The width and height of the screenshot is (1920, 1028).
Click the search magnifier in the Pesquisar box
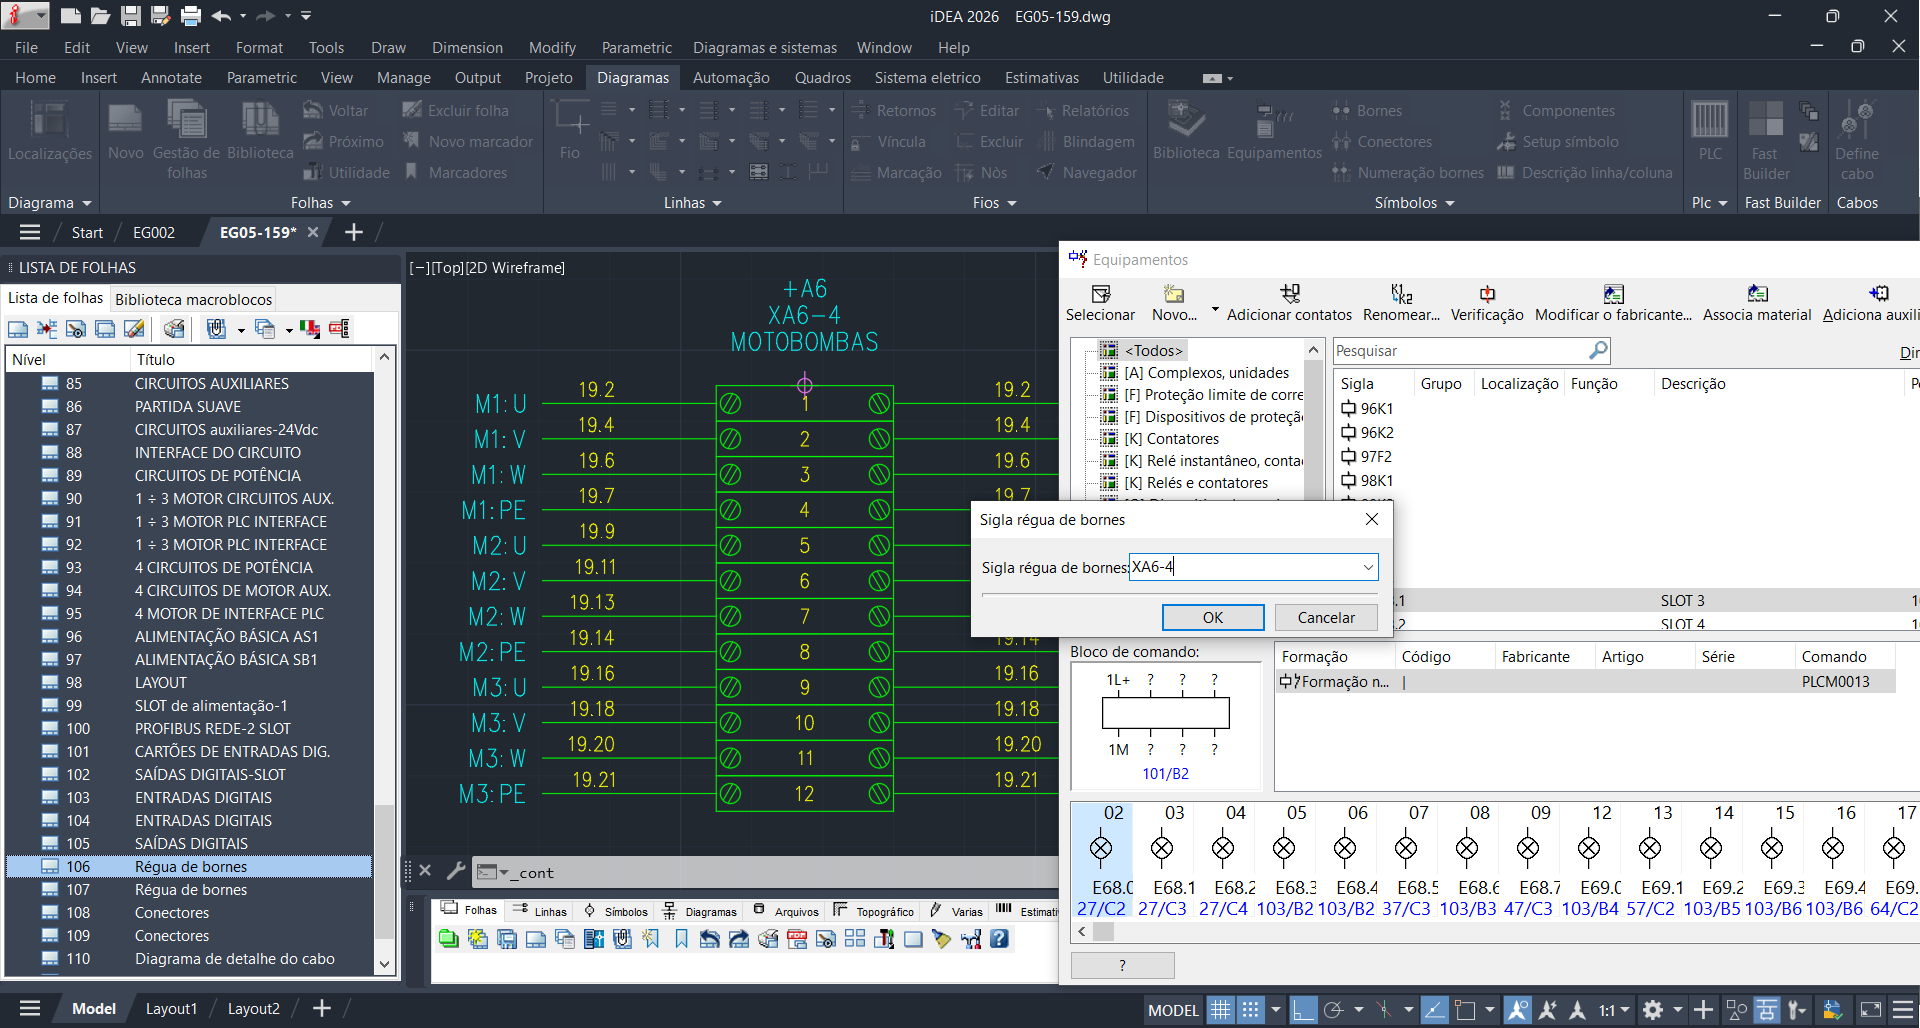[1598, 350]
